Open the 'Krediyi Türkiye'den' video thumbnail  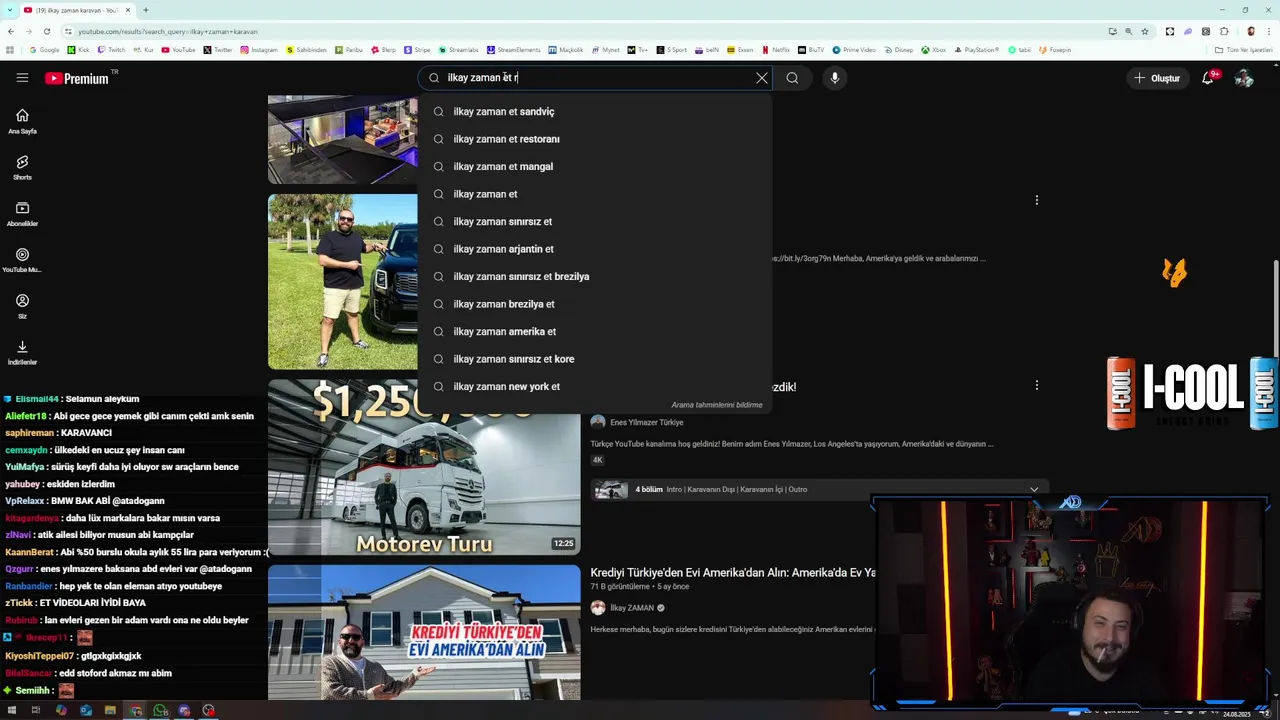[x=424, y=632]
